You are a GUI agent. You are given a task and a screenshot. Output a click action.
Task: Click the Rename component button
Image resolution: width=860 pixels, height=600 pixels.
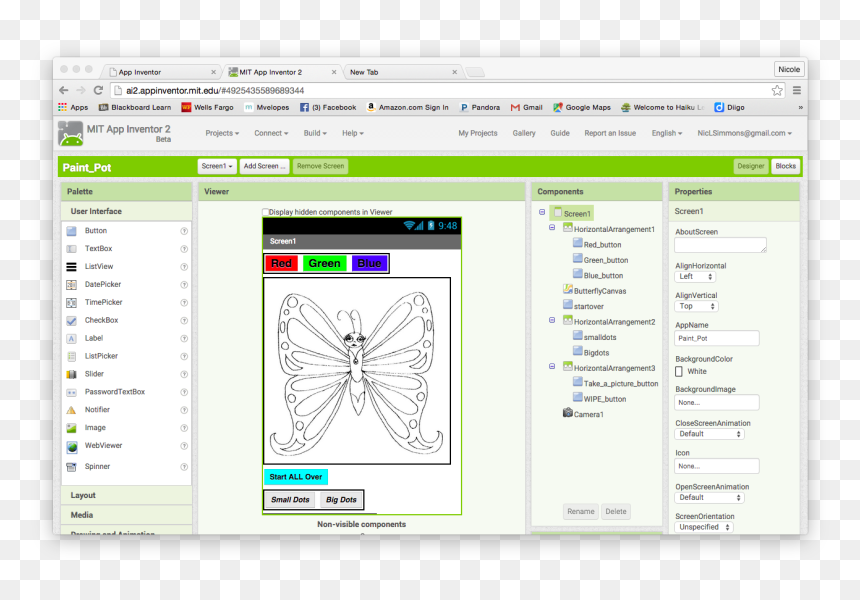click(581, 512)
